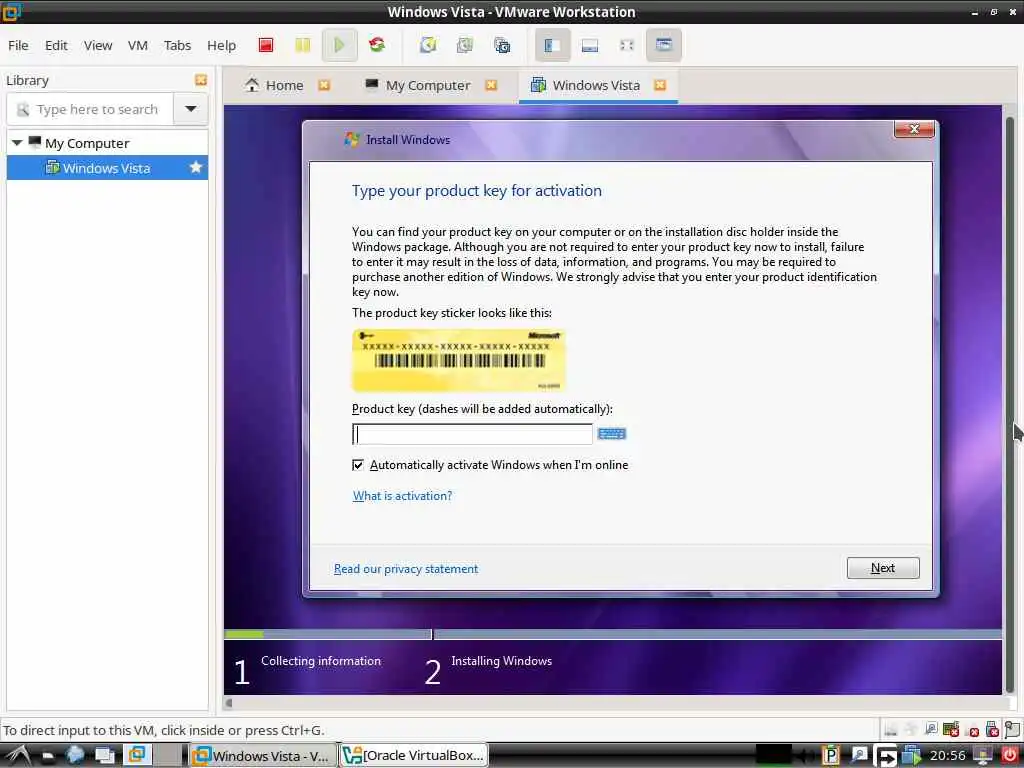This screenshot has width=1024, height=768.
Task: Click the magnifier search tray icon
Action: tap(859, 756)
